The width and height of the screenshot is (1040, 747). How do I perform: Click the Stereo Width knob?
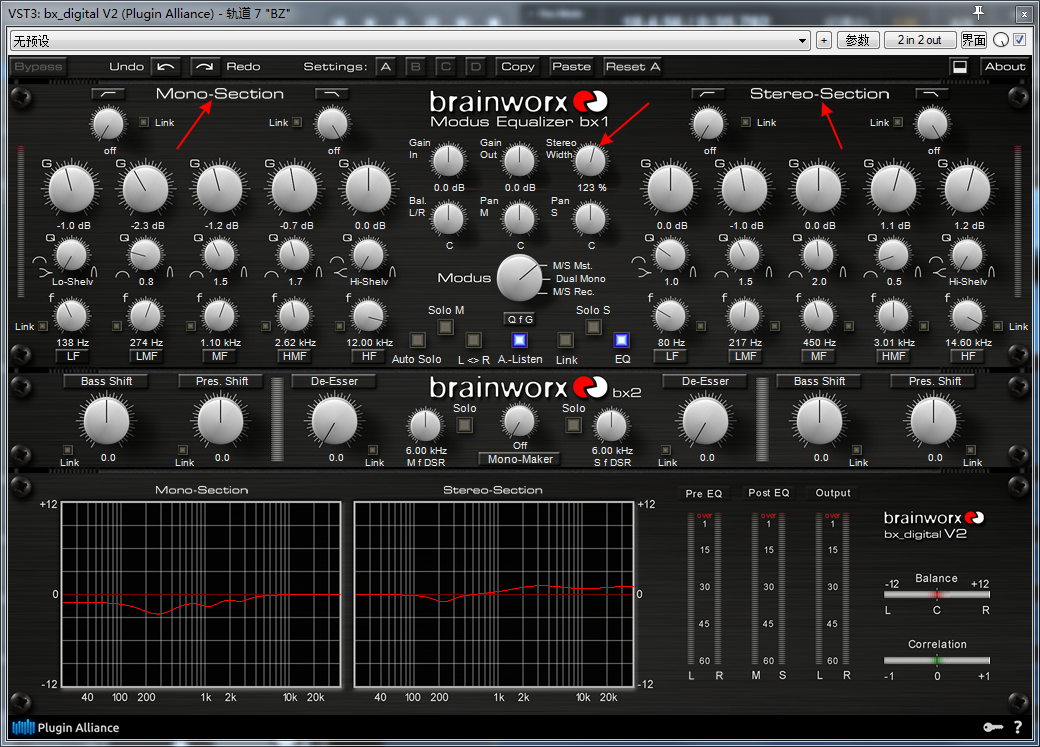590,161
